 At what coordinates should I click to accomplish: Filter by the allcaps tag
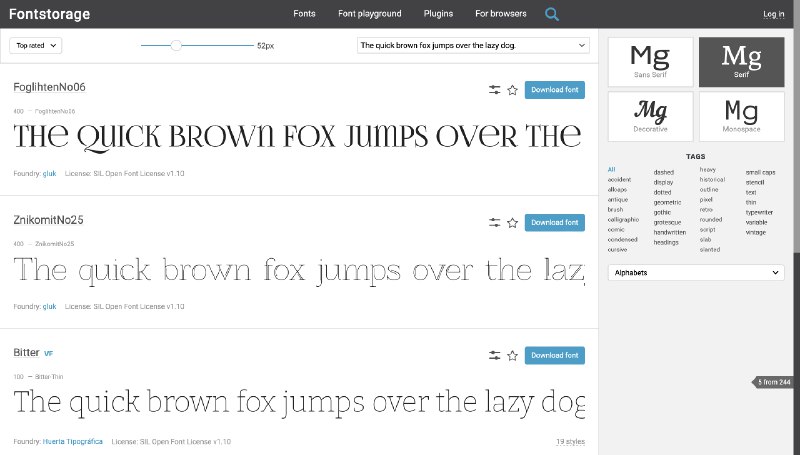(617, 189)
